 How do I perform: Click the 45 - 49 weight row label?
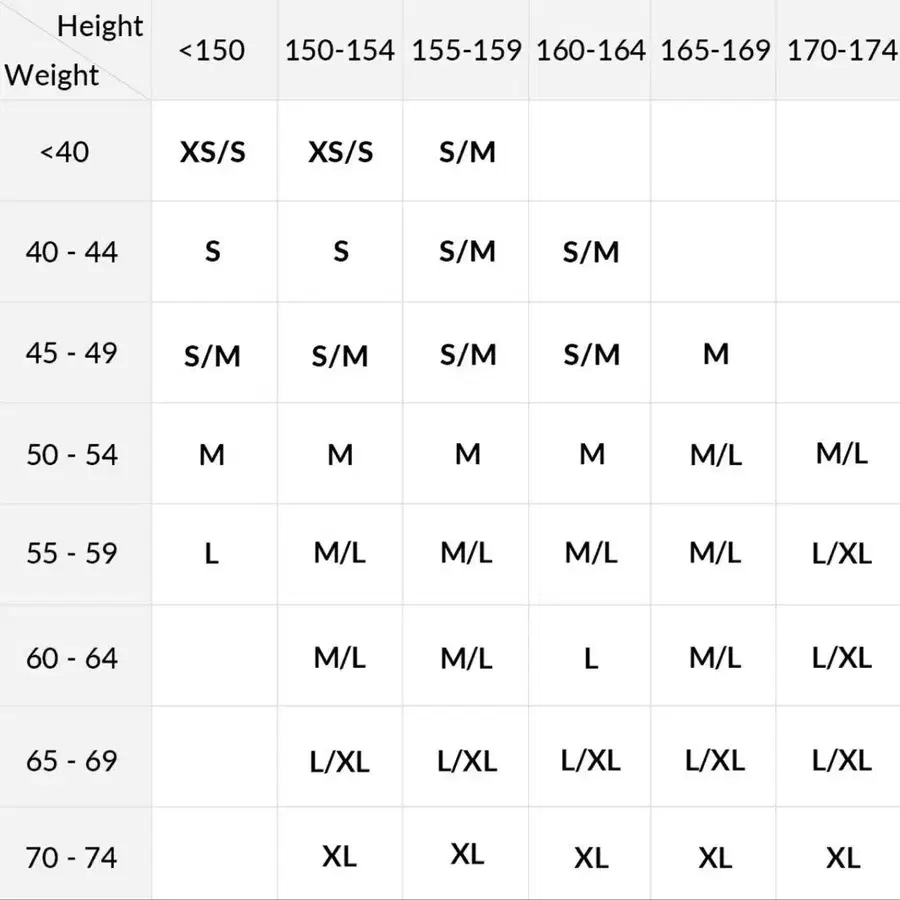pyautogui.click(x=72, y=353)
